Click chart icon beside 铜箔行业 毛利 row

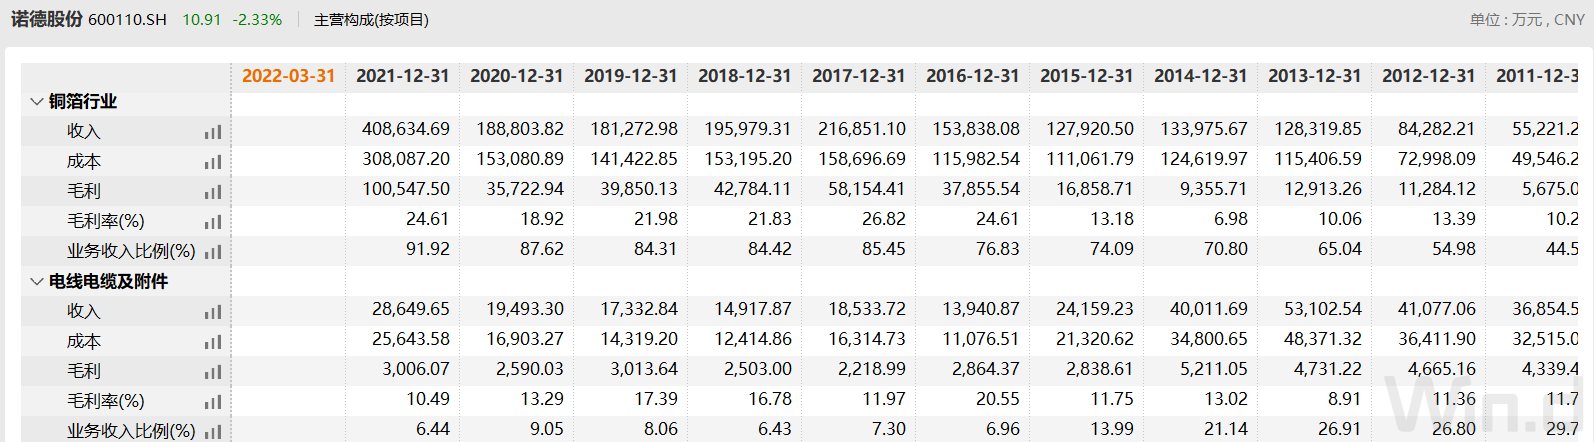point(212,192)
